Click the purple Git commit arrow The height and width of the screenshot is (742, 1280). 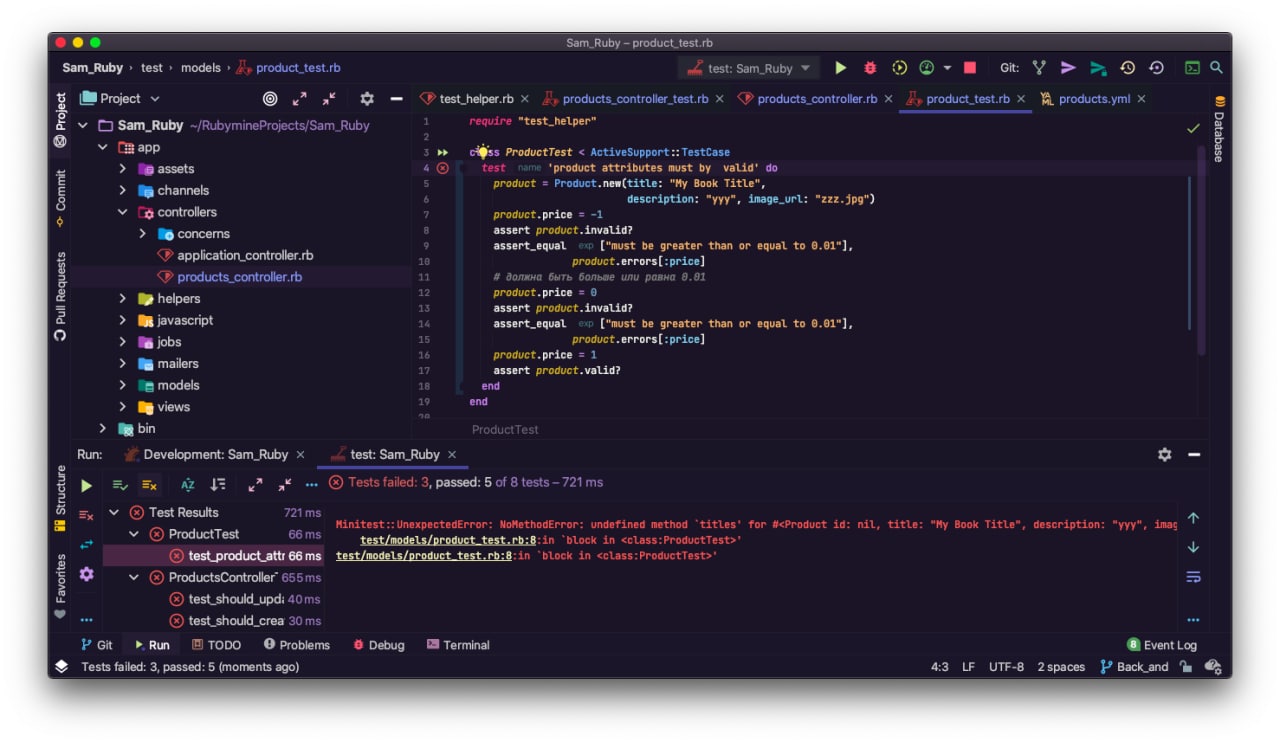tap(1068, 68)
